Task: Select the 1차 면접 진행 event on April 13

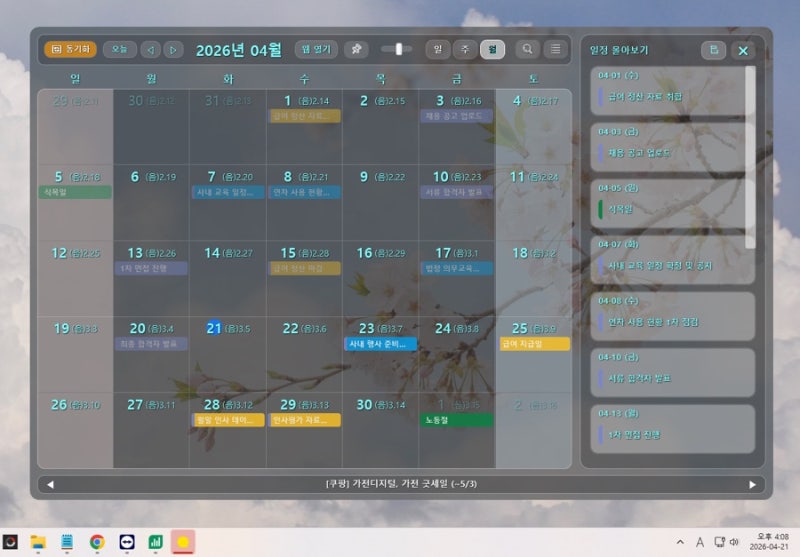Action: click(x=152, y=268)
